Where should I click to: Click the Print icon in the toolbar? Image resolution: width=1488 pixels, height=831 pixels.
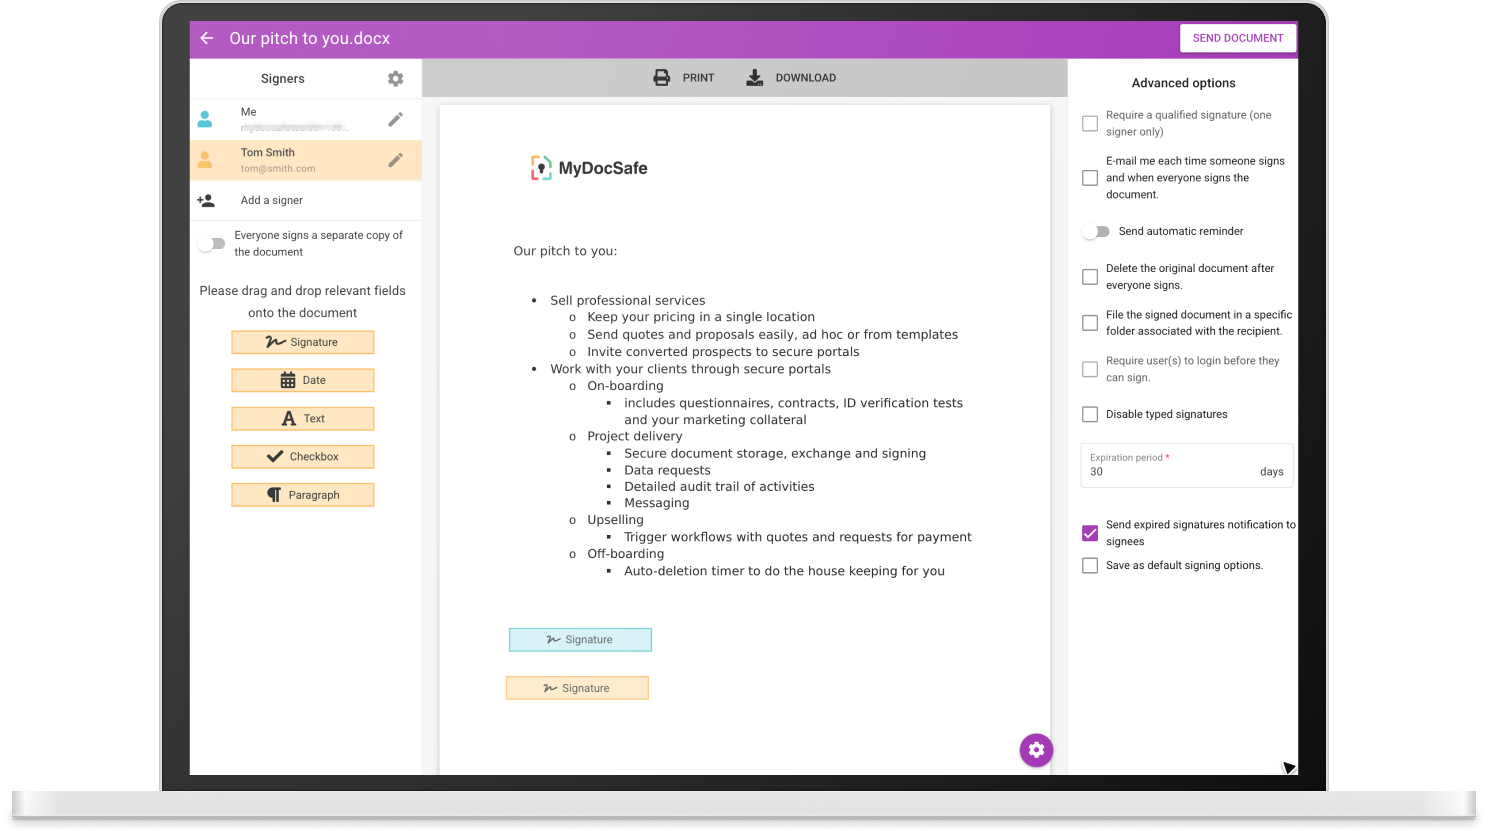(660, 77)
